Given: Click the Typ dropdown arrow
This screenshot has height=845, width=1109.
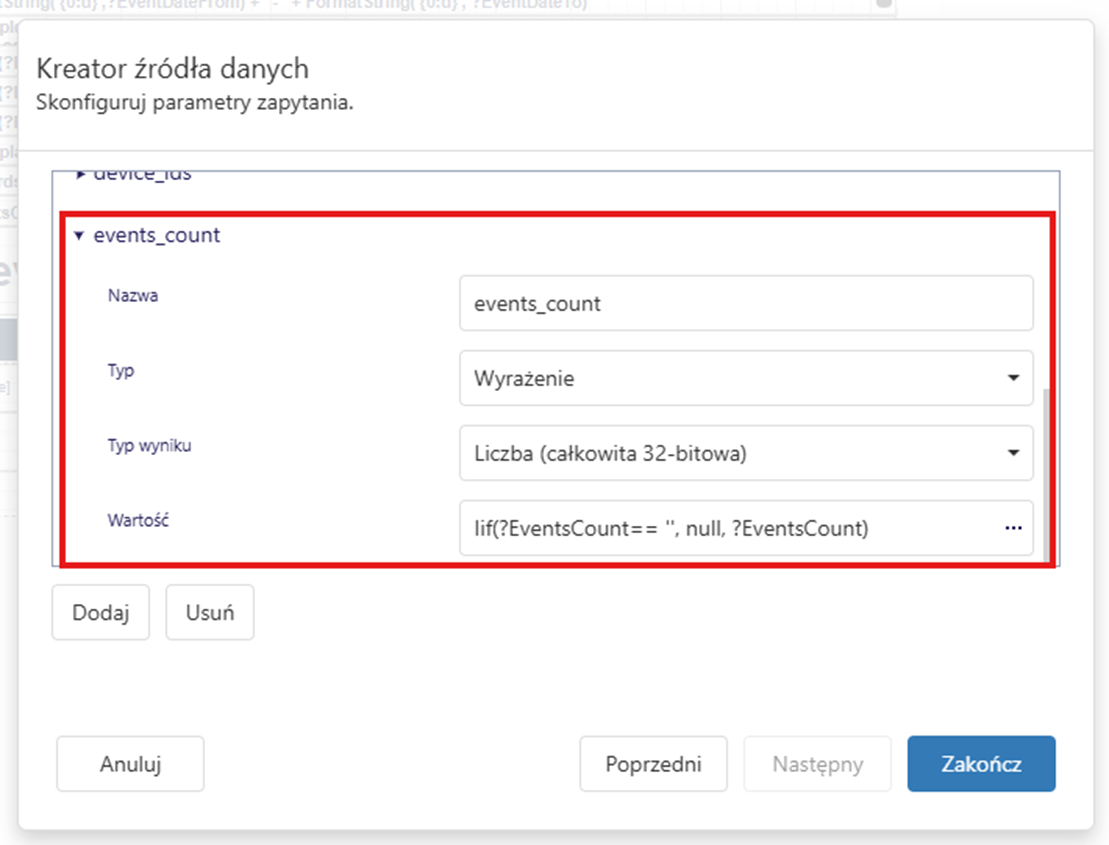Looking at the screenshot, I should coord(1013,379).
